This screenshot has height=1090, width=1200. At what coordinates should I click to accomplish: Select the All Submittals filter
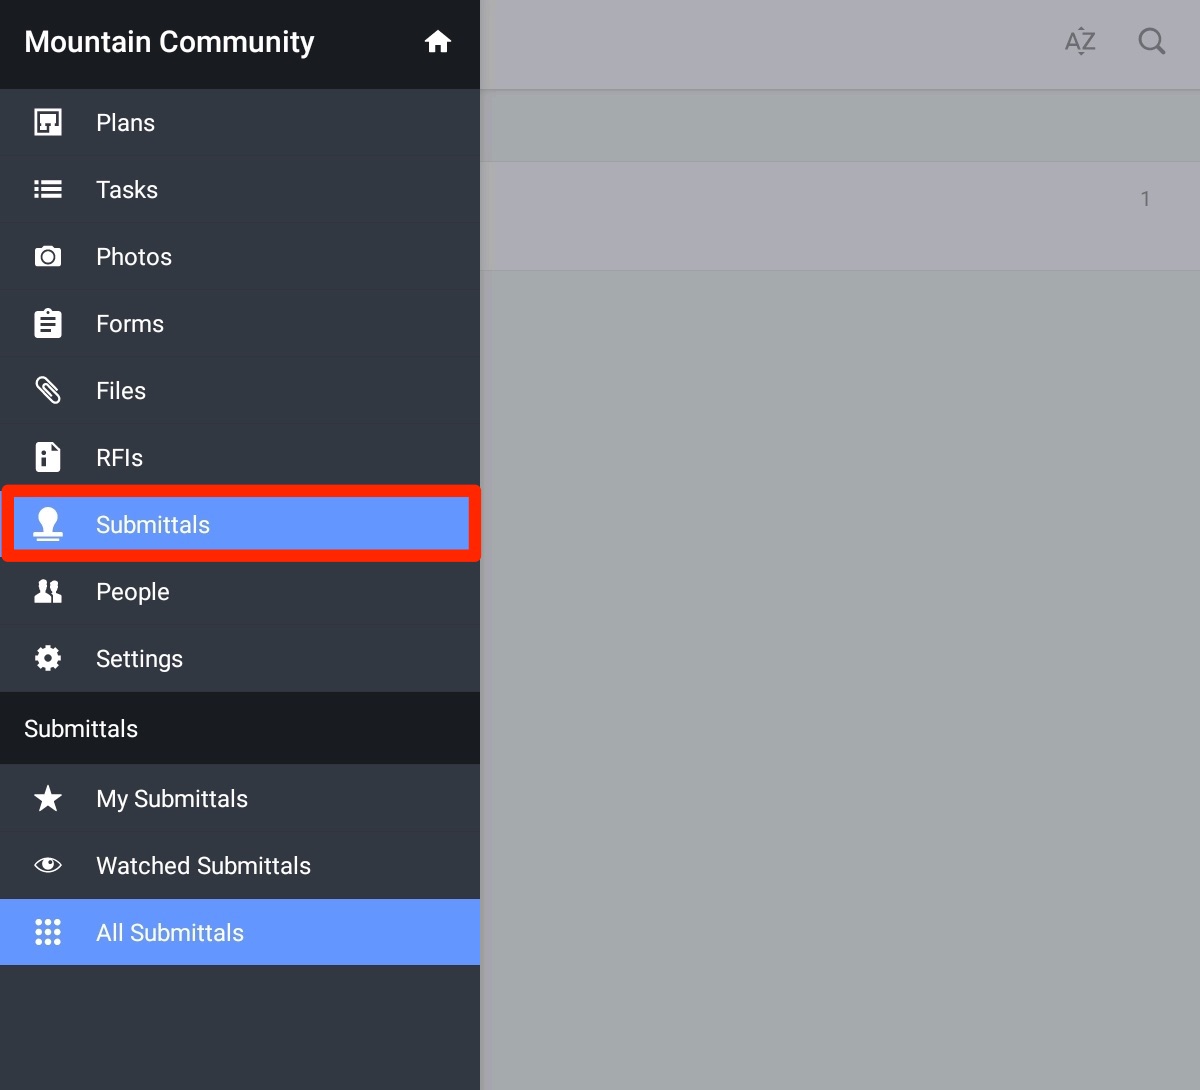click(x=170, y=933)
